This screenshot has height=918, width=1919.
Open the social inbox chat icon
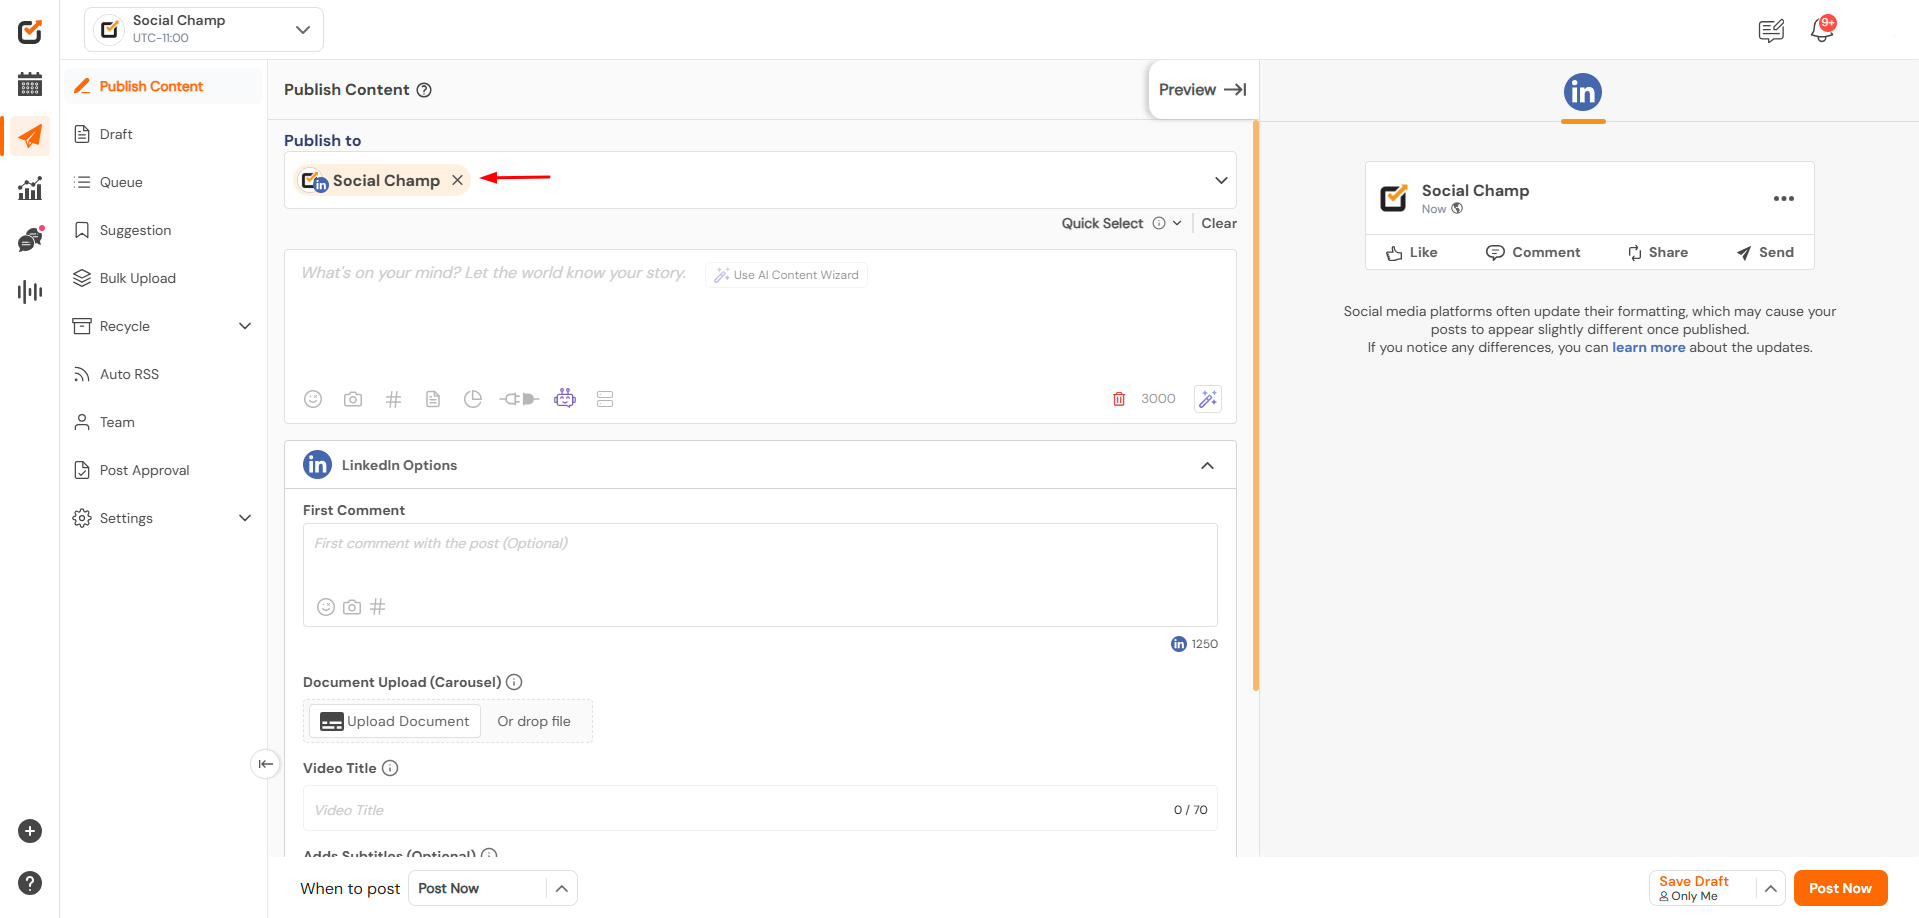point(30,239)
